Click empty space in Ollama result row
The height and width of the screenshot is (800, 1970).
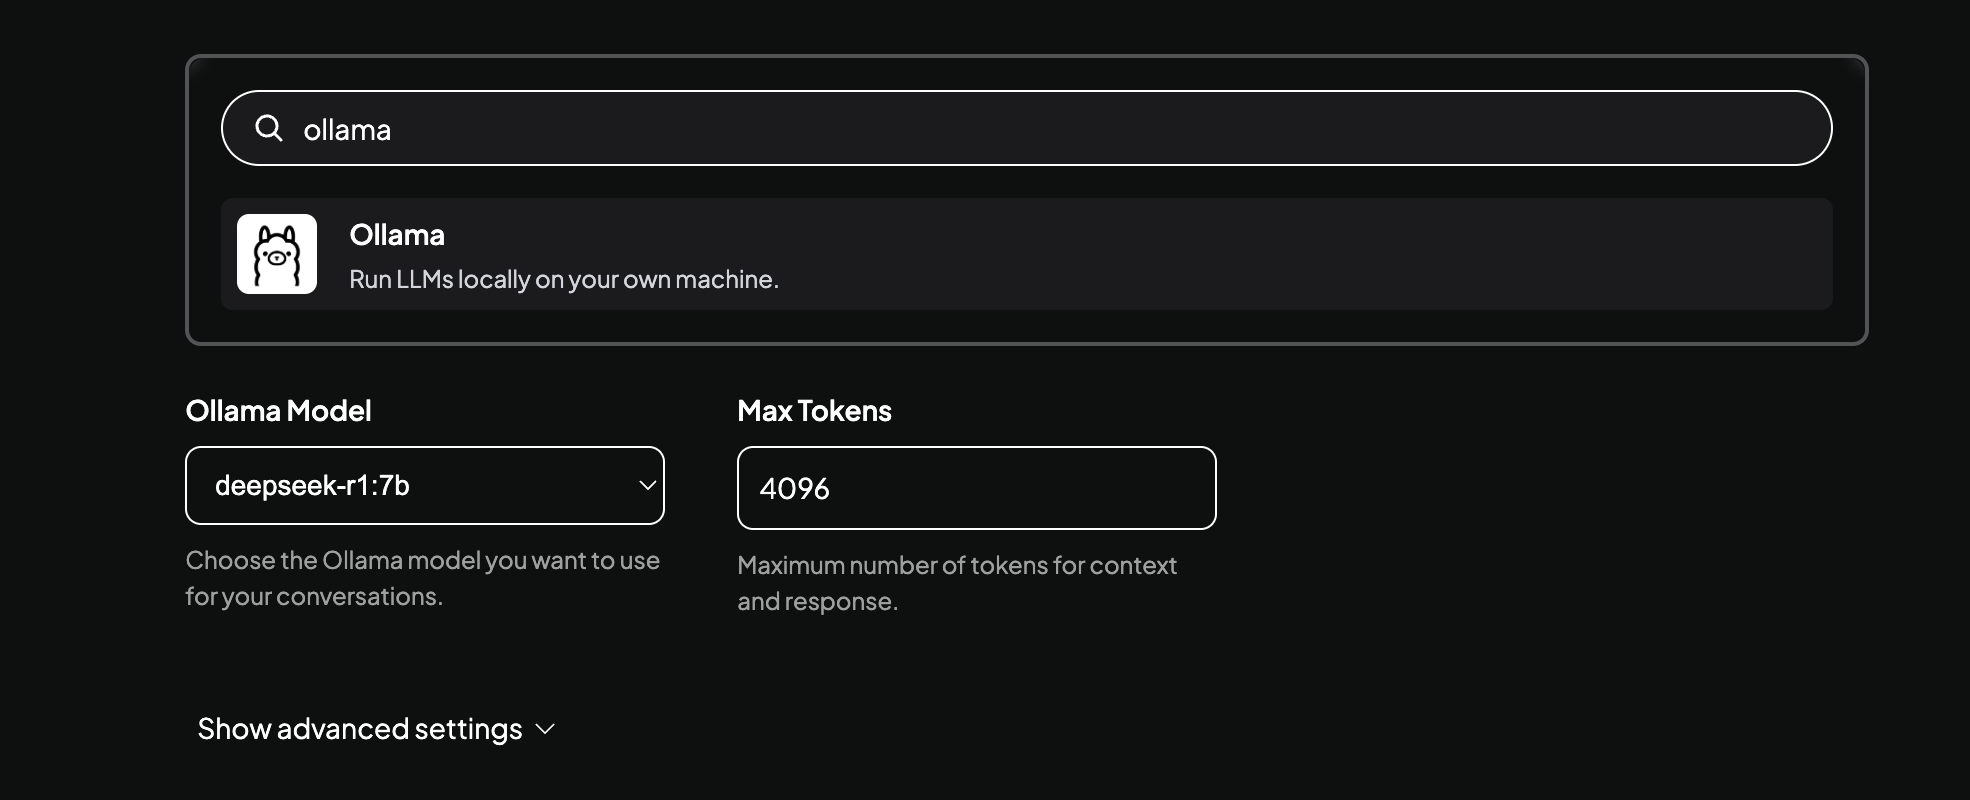click(x=1300, y=254)
